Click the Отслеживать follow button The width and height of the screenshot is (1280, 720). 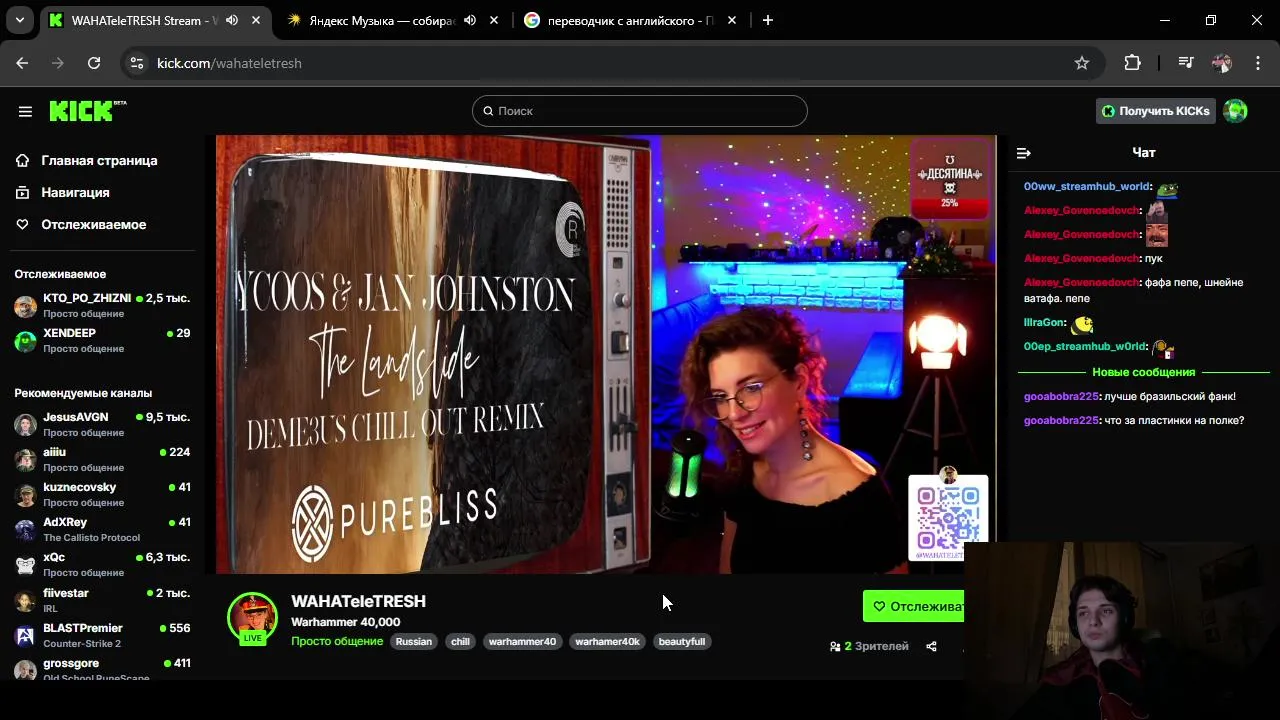tap(914, 606)
